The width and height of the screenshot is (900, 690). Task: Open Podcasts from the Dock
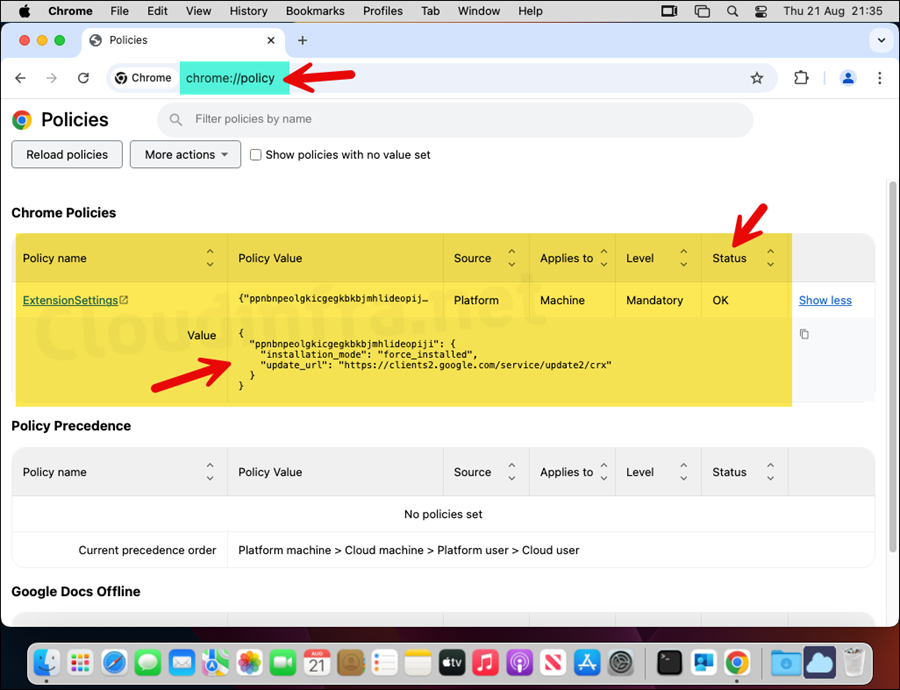pyautogui.click(x=519, y=662)
